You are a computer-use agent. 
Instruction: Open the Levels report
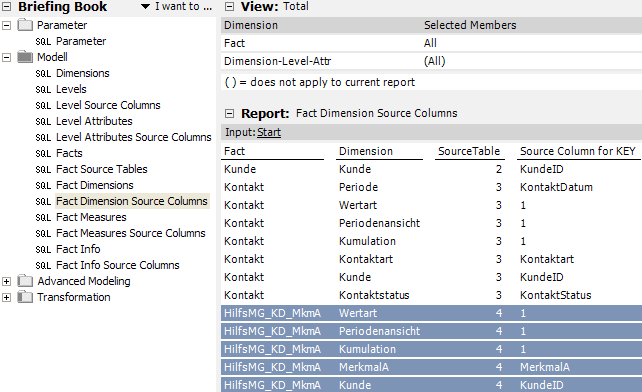click(x=71, y=89)
